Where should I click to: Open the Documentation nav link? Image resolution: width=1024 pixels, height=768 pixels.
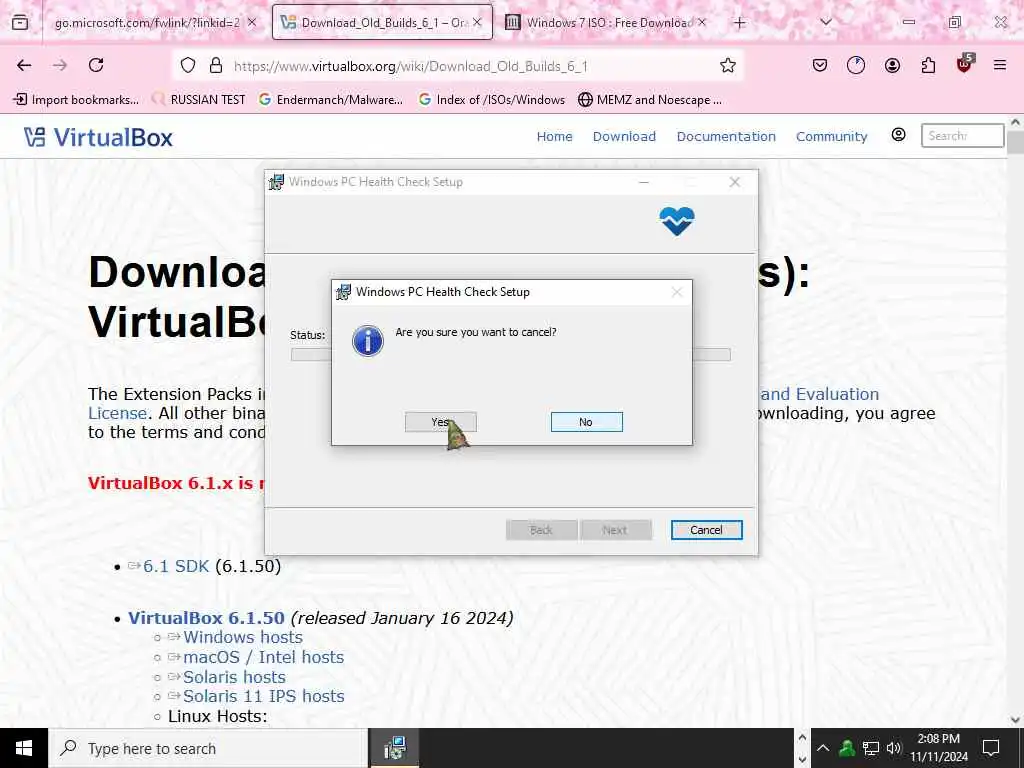pyautogui.click(x=726, y=136)
